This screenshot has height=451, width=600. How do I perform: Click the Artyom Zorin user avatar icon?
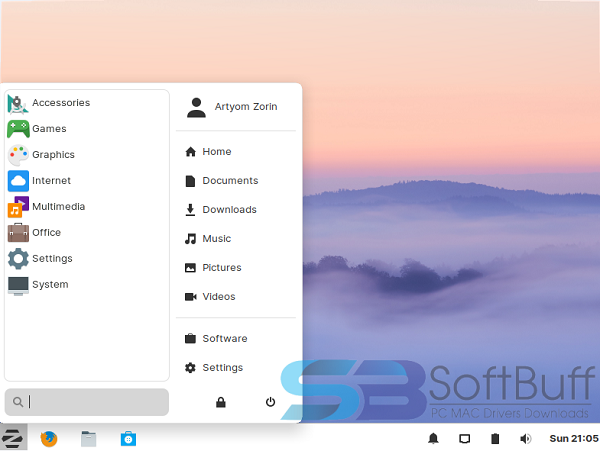(x=196, y=108)
